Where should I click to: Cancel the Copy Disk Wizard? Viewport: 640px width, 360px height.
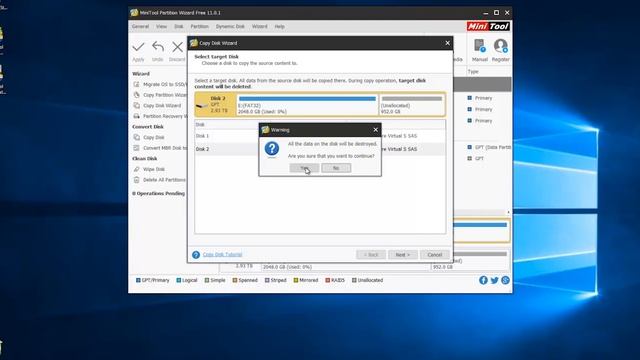pos(435,255)
